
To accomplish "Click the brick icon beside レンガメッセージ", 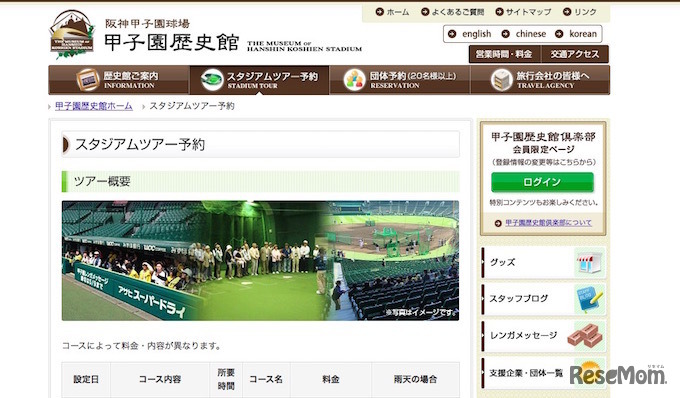I will (x=585, y=336).
